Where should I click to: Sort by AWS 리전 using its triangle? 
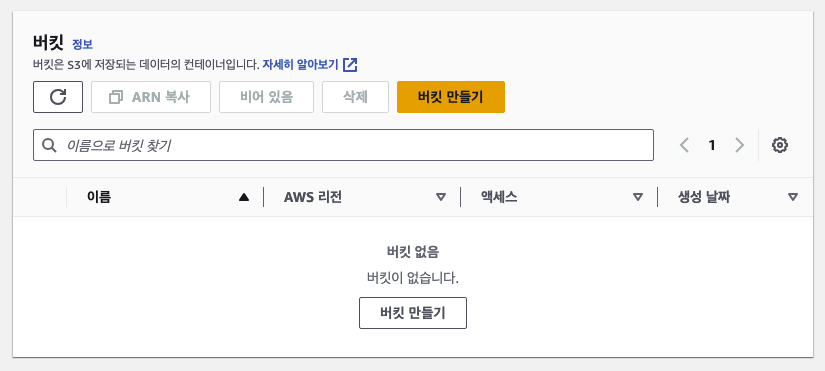[441, 197]
